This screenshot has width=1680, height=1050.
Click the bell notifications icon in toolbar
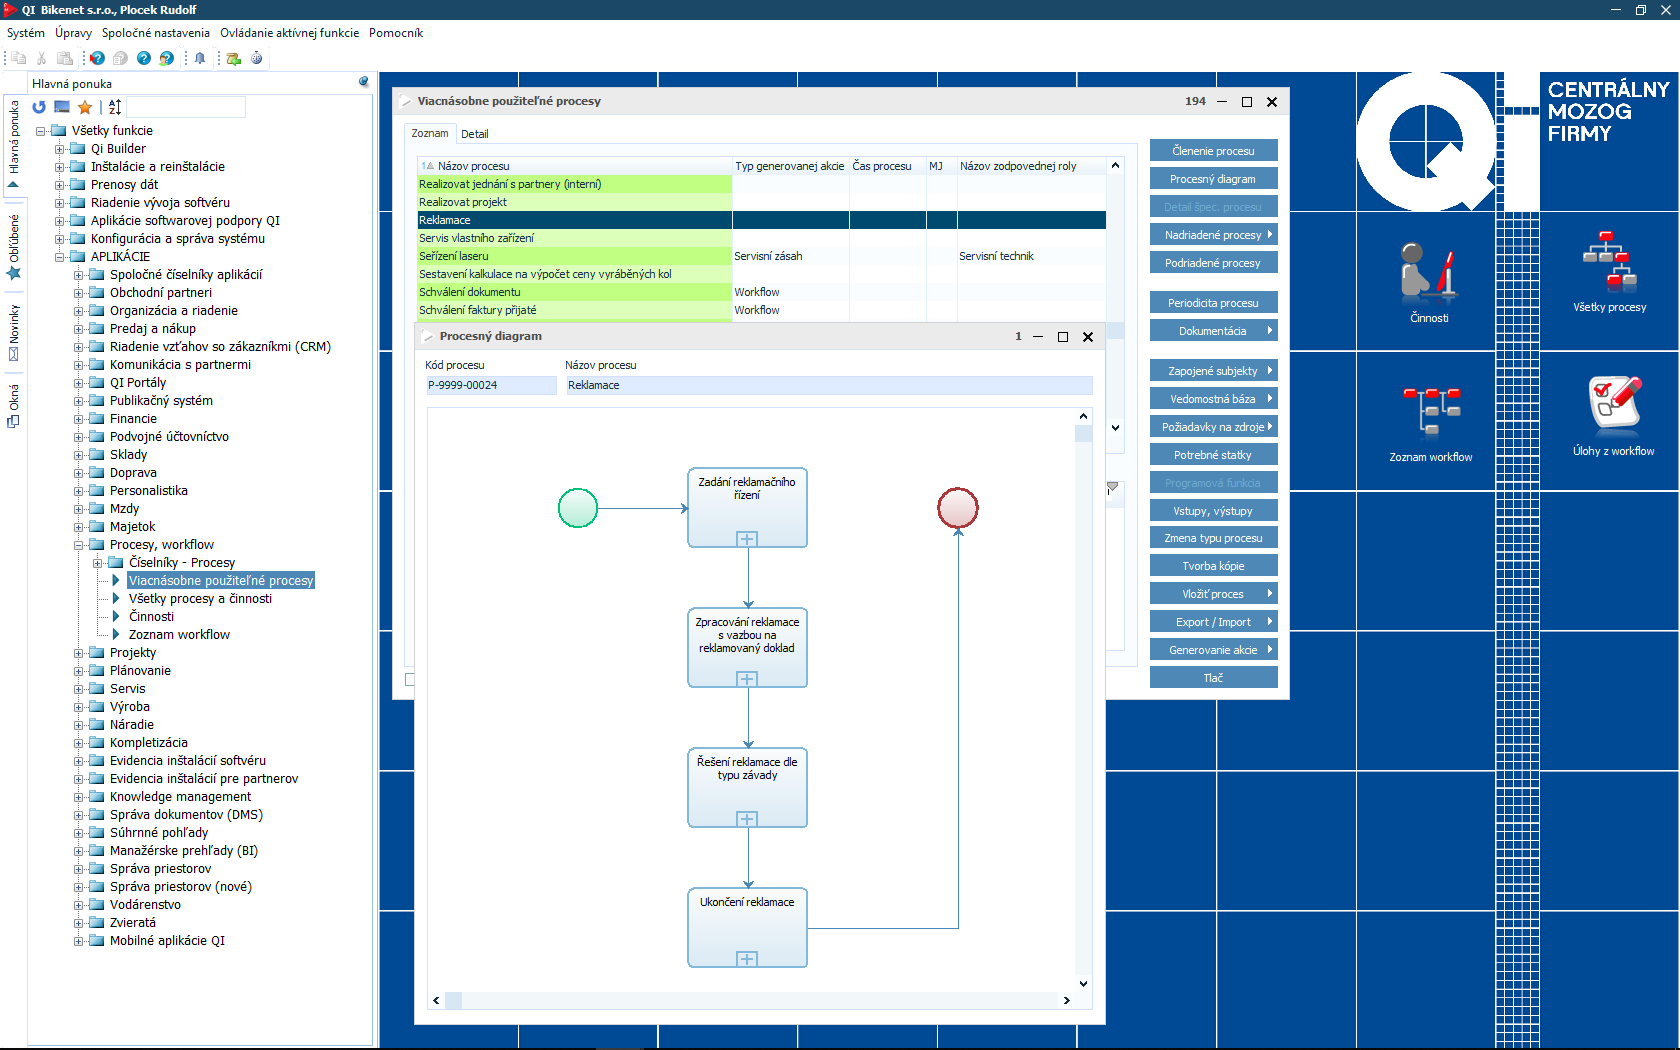tap(200, 58)
